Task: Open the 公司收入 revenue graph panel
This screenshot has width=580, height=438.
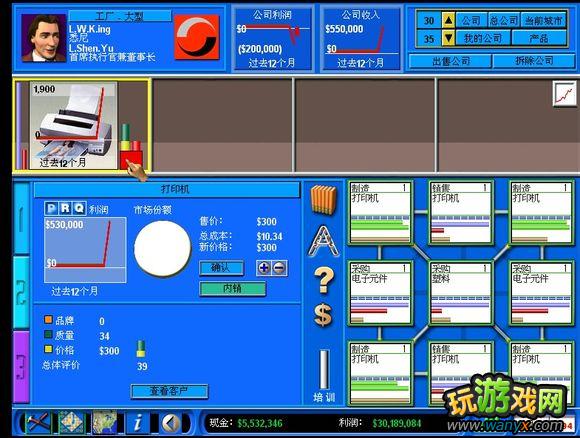Action: pyautogui.click(x=361, y=39)
